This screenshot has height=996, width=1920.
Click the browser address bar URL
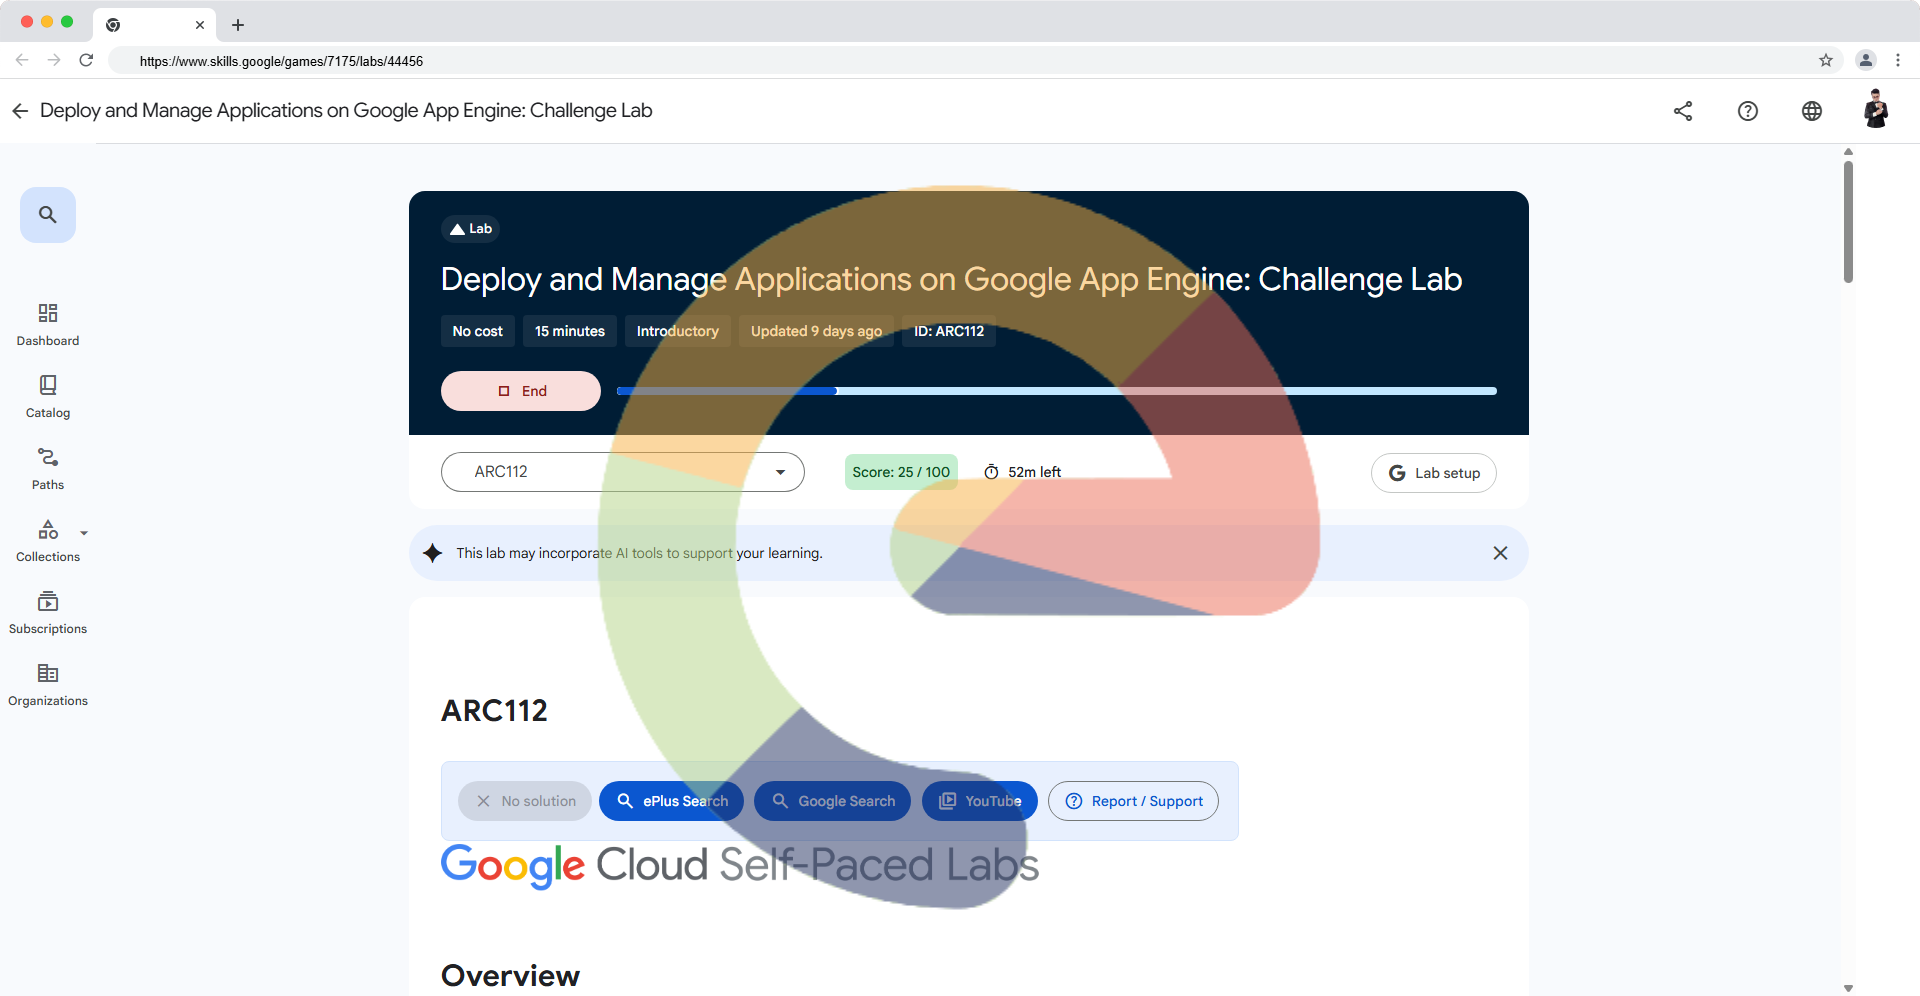coord(281,61)
